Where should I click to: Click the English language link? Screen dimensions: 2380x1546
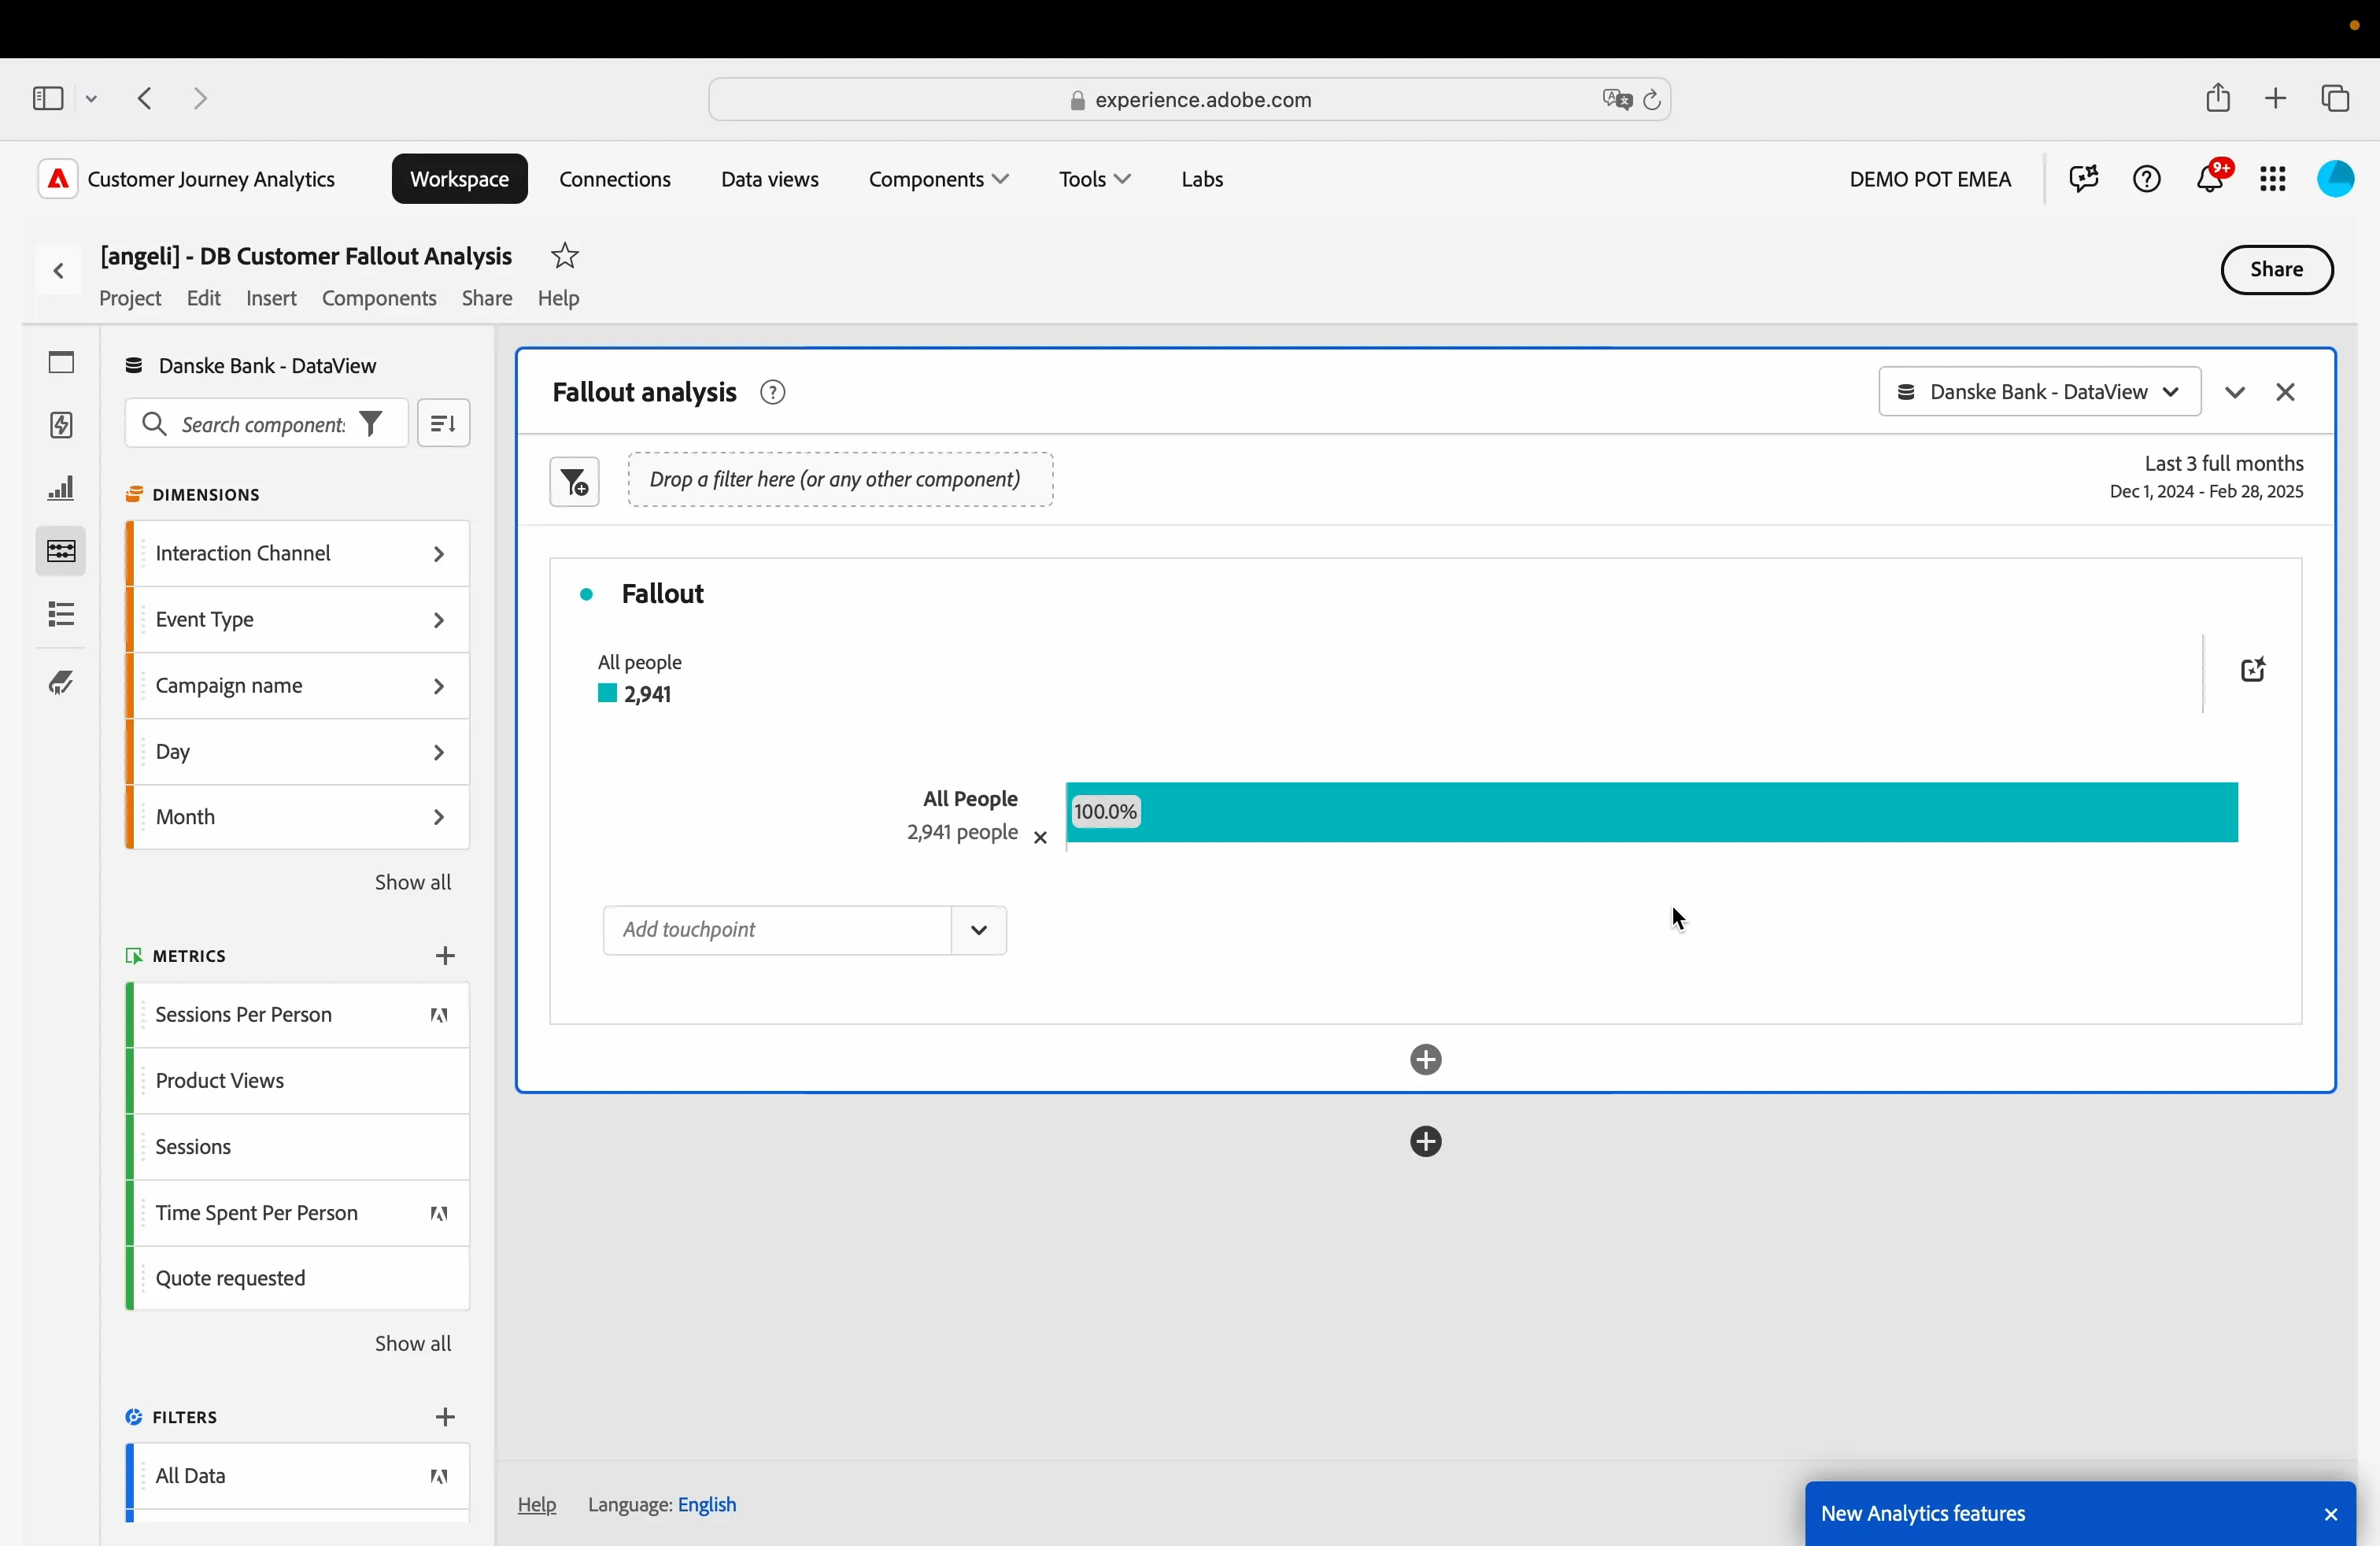click(x=707, y=1504)
